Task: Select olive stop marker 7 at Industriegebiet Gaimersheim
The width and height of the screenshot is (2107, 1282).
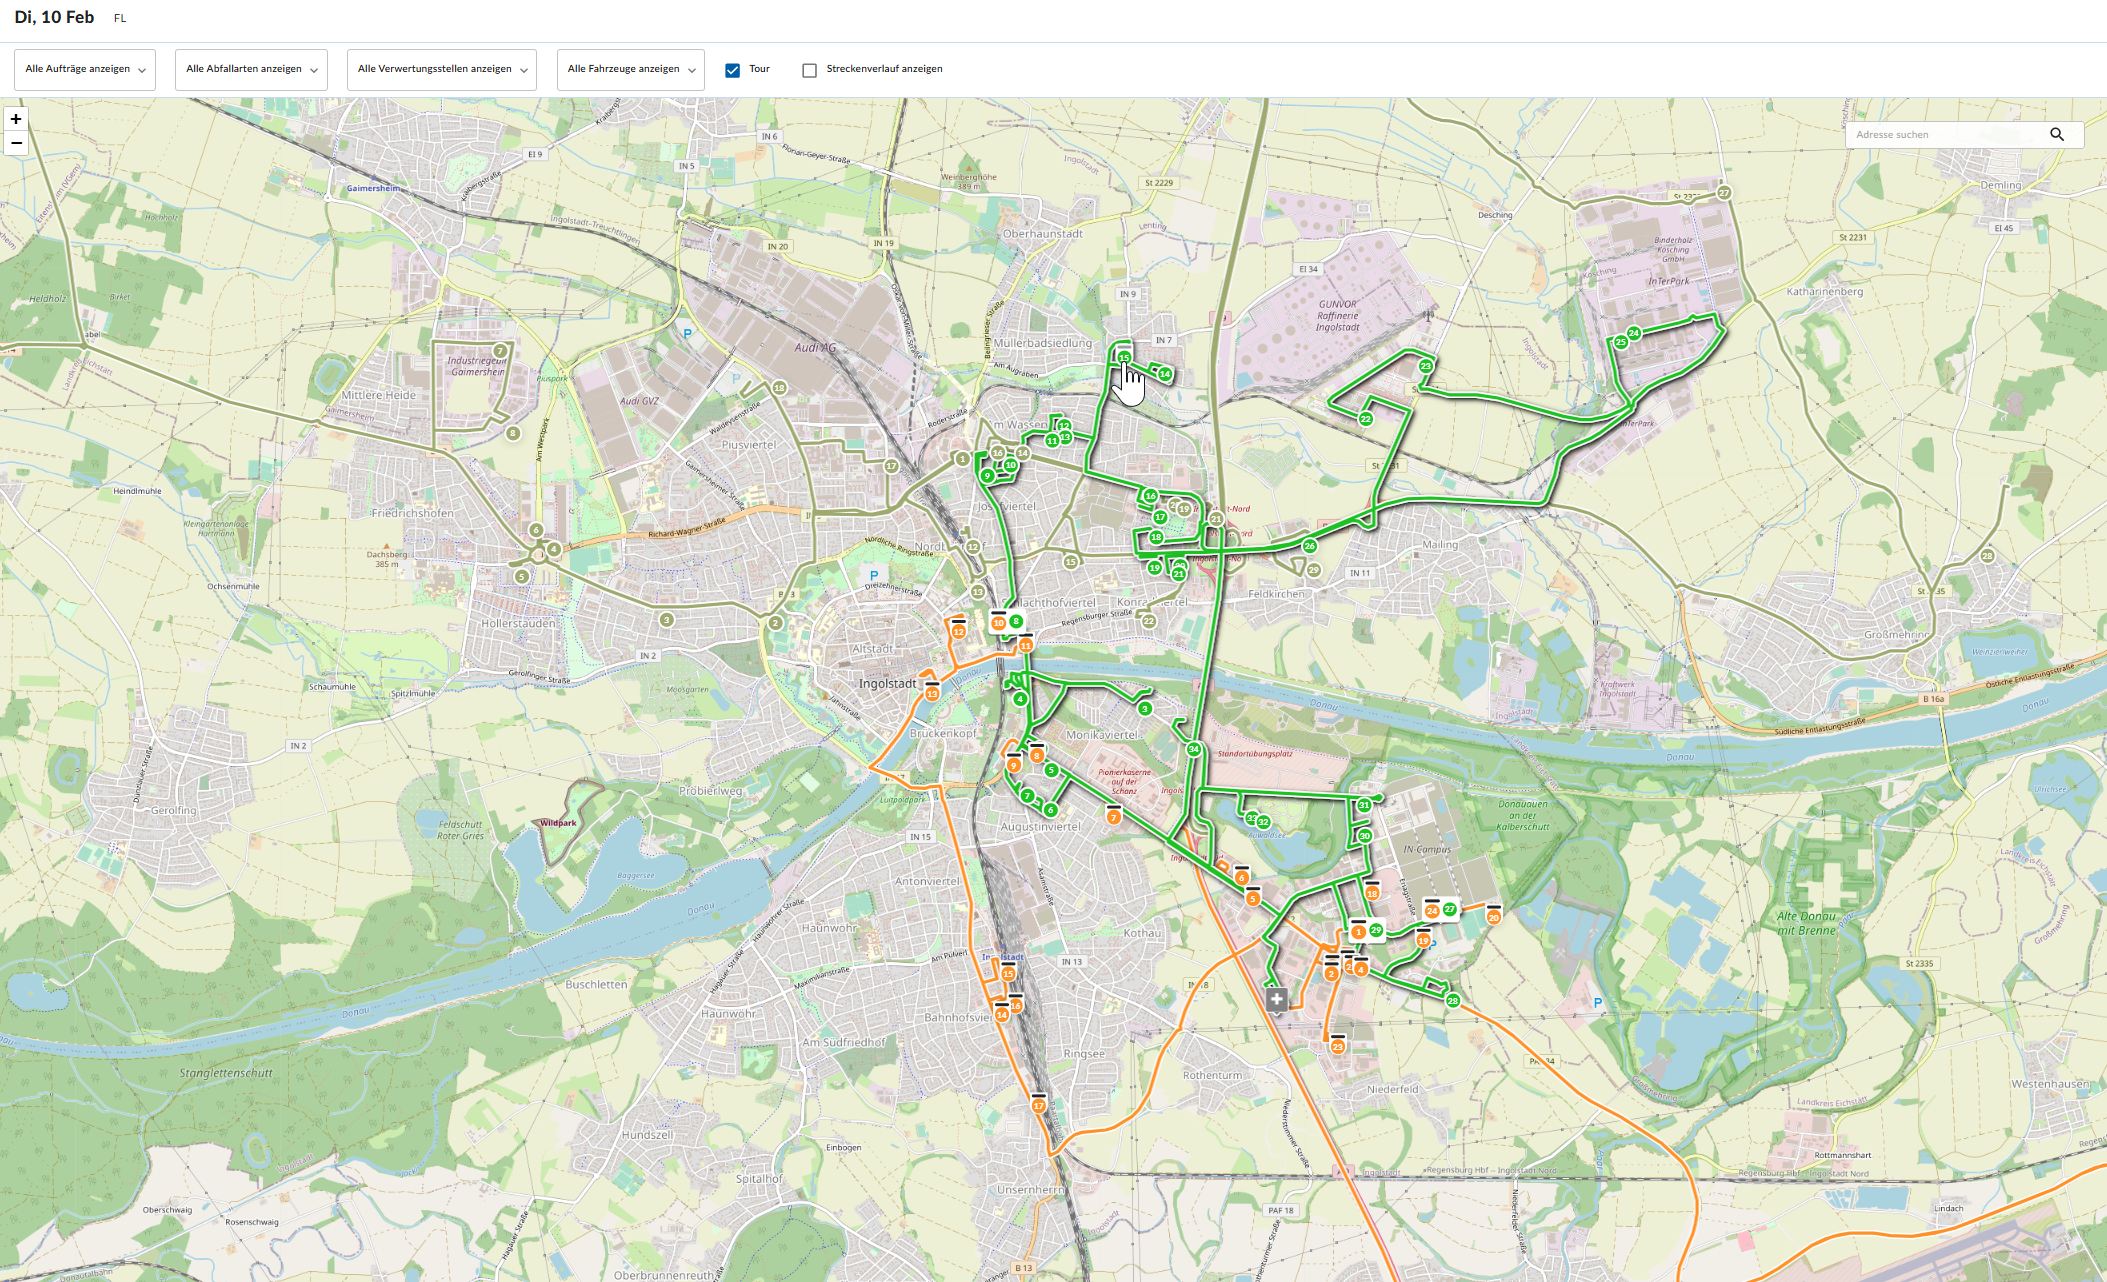Action: pyautogui.click(x=500, y=351)
